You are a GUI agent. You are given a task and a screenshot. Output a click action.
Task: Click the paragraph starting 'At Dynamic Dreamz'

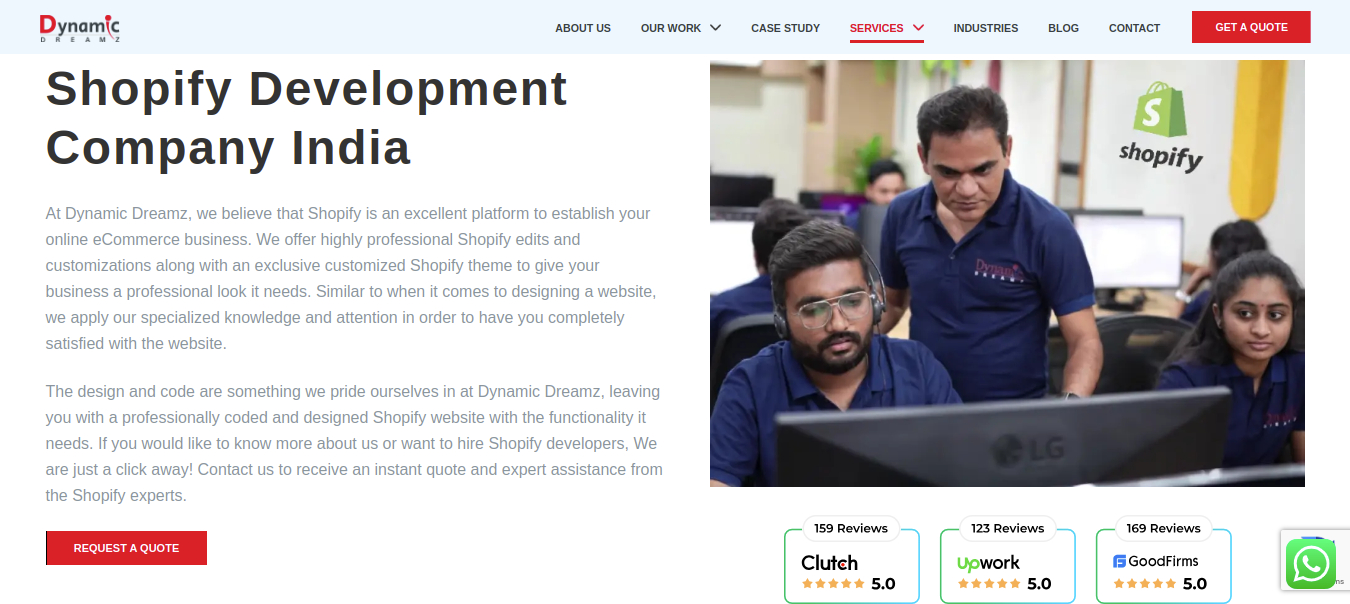click(x=352, y=278)
